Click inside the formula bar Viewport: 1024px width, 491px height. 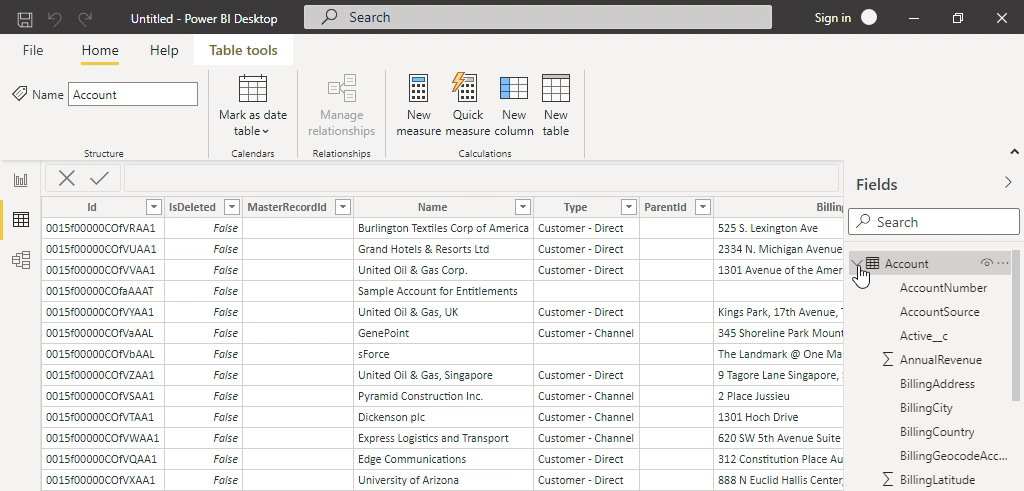tap(481, 178)
